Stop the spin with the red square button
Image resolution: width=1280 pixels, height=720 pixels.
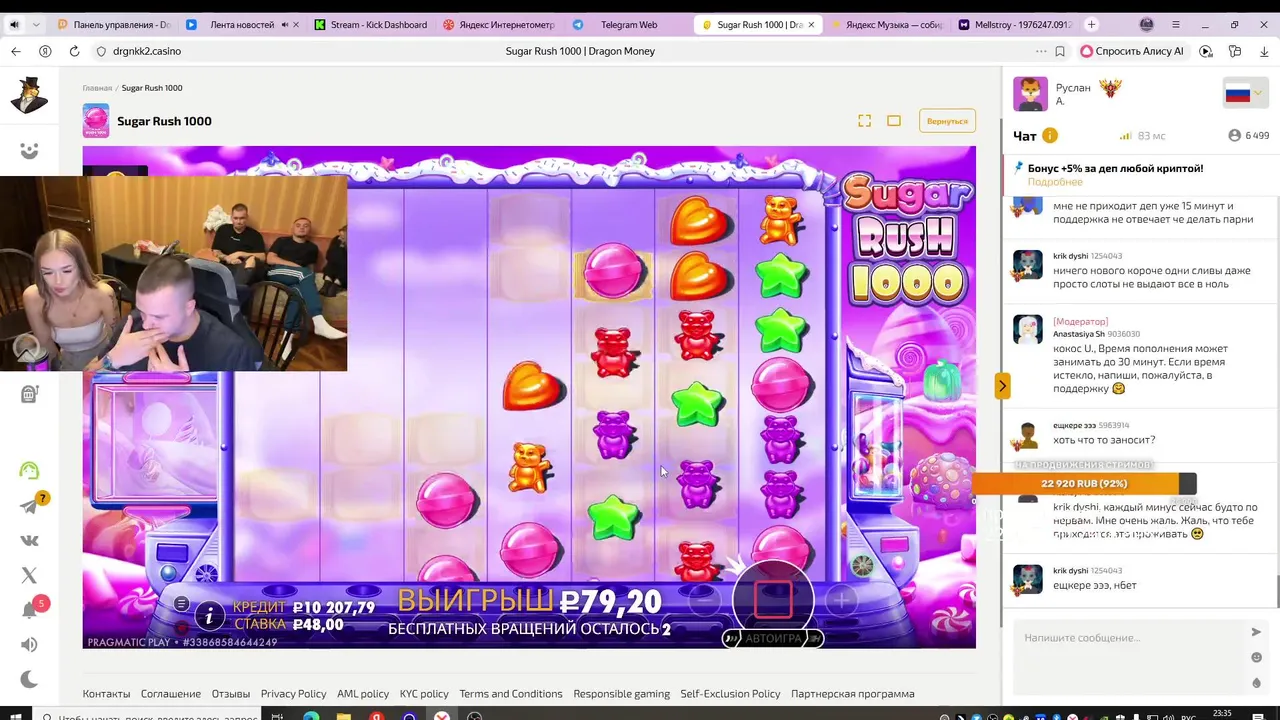tap(773, 600)
